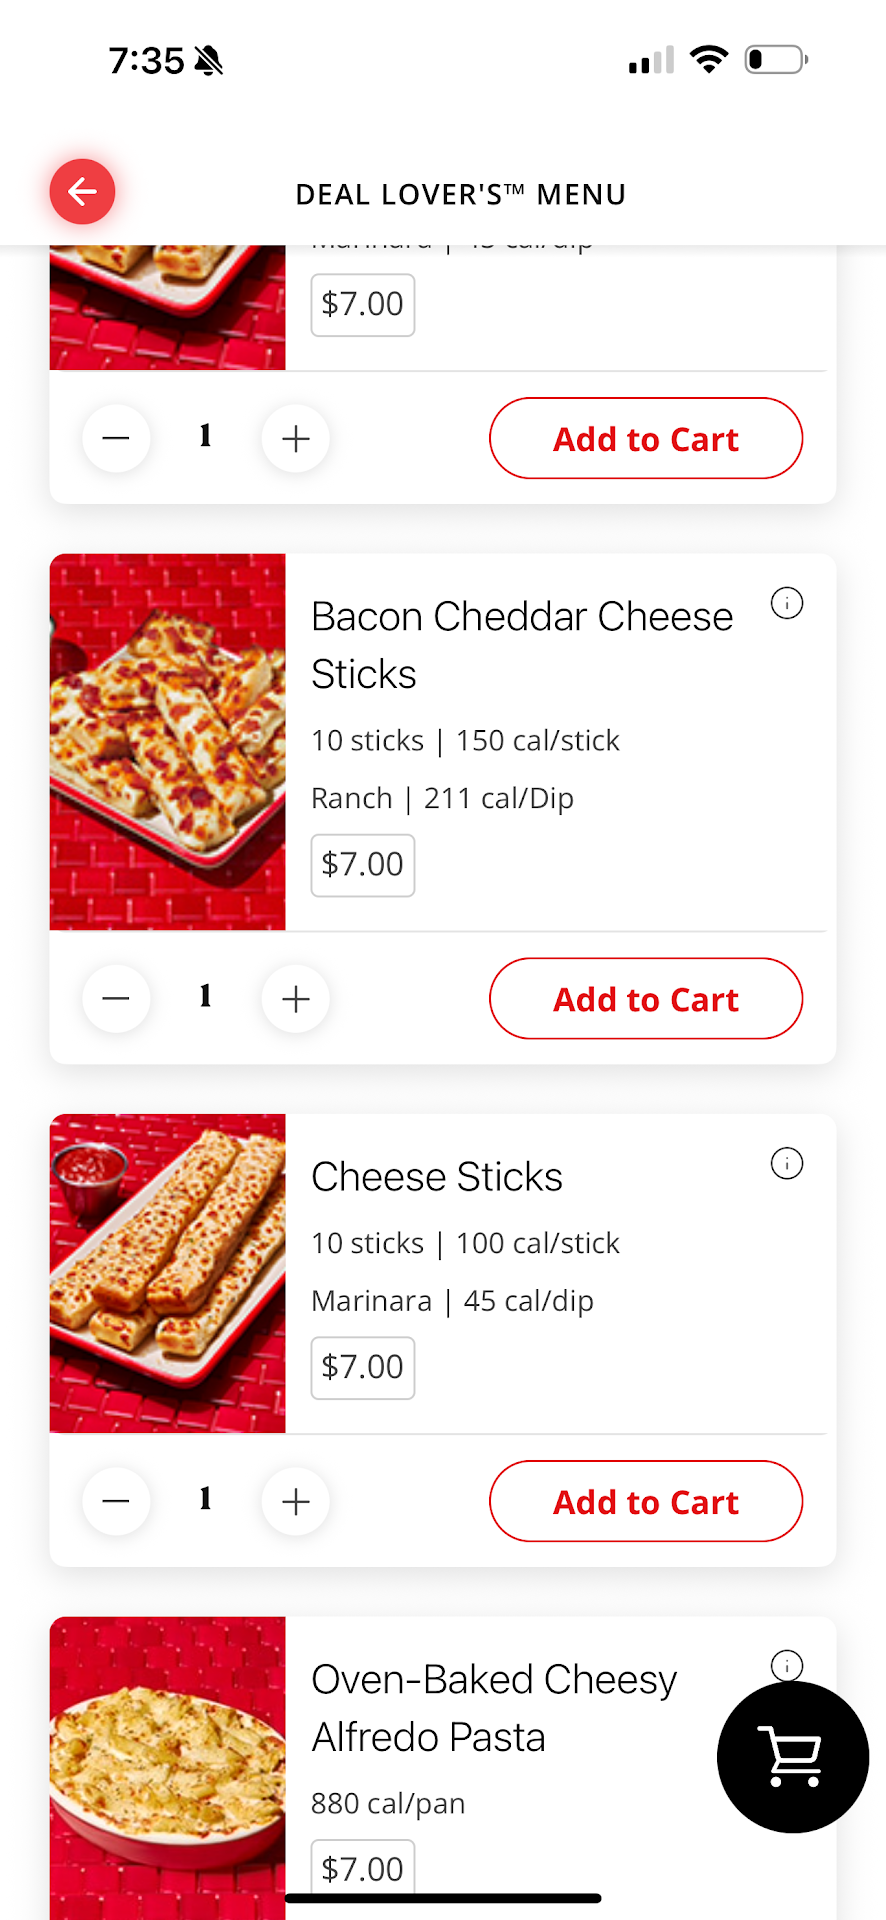Decrease quantity of Cheese Sticks
Image resolution: width=886 pixels, height=1920 pixels.
[x=116, y=1501]
